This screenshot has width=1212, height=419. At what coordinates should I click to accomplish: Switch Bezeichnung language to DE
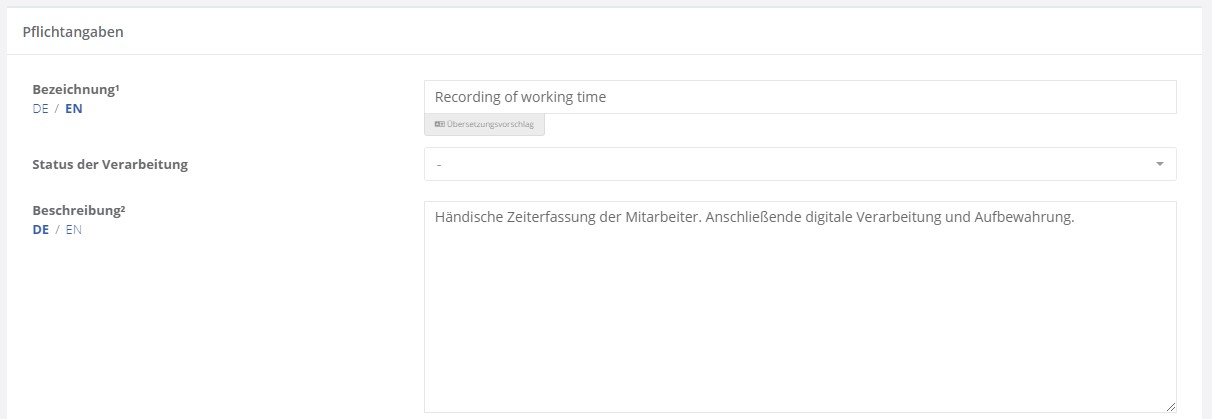40,109
